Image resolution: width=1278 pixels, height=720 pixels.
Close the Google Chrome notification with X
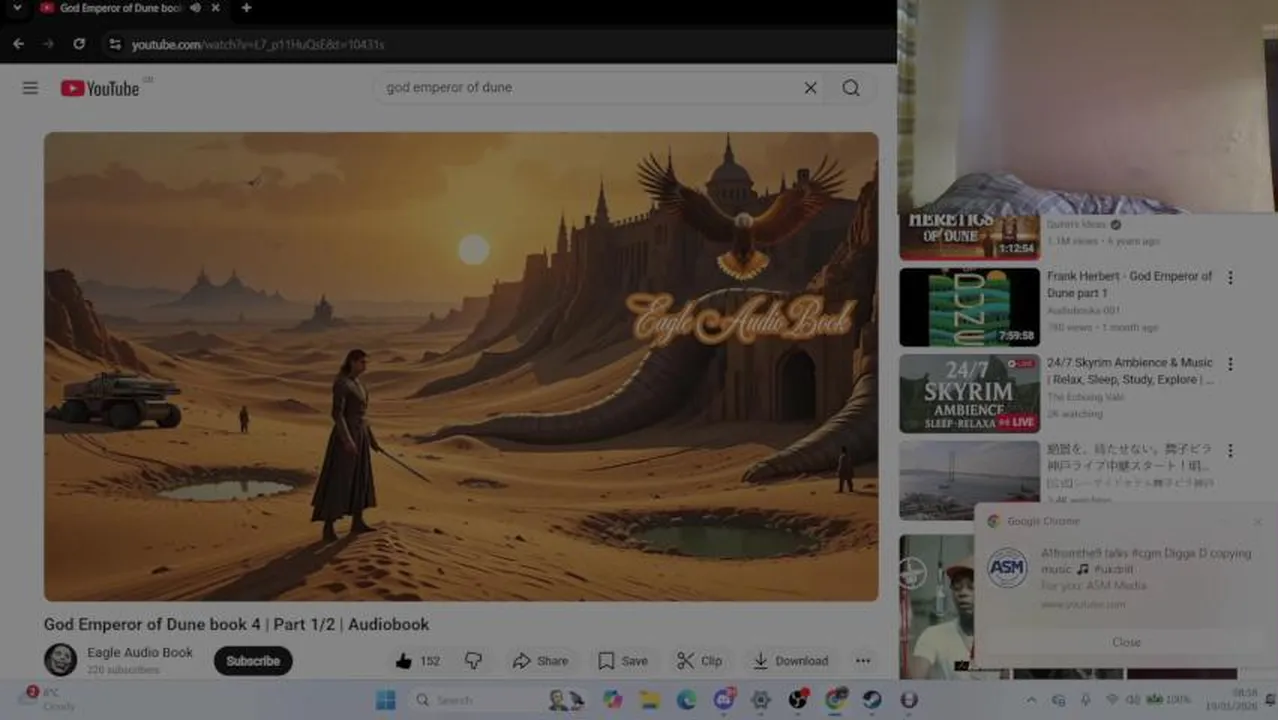pyautogui.click(x=1257, y=521)
